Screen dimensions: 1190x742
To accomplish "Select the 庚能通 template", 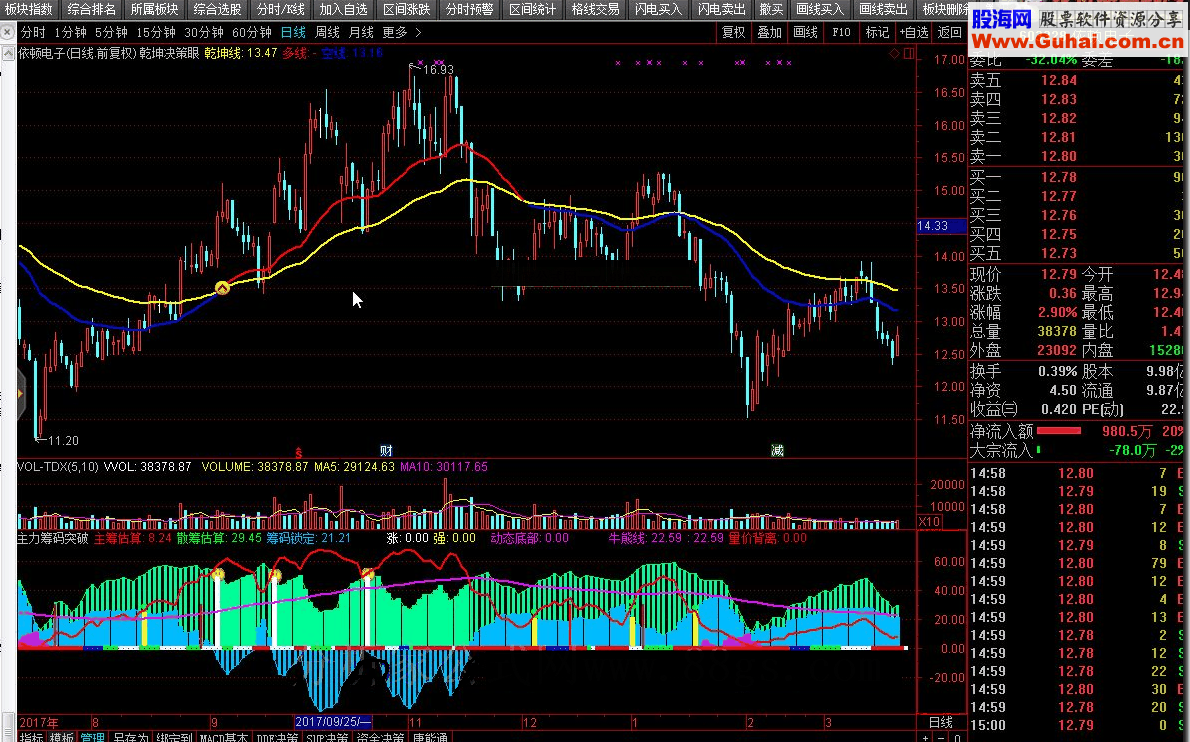I will tap(430, 737).
